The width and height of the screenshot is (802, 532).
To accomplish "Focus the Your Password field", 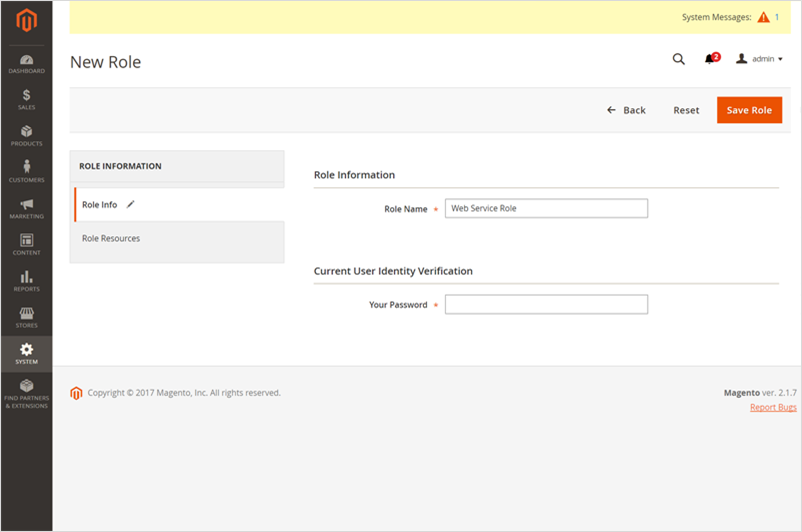I will [546, 304].
